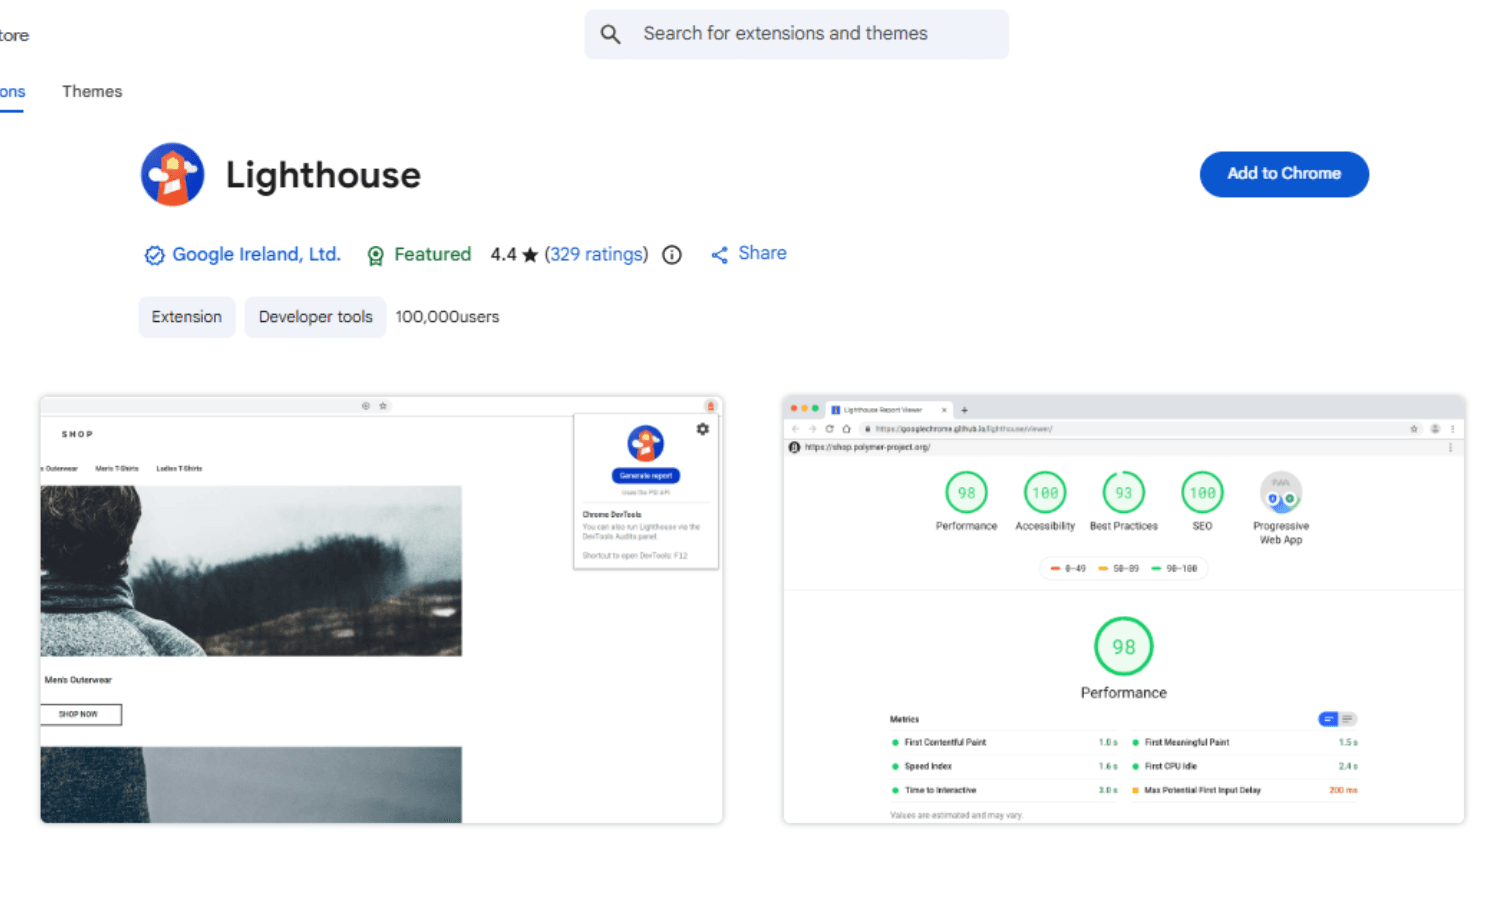Image resolution: width=1500 pixels, height=900 pixels.
Task: Select the Lighthouse title heading
Action: pos(323,175)
